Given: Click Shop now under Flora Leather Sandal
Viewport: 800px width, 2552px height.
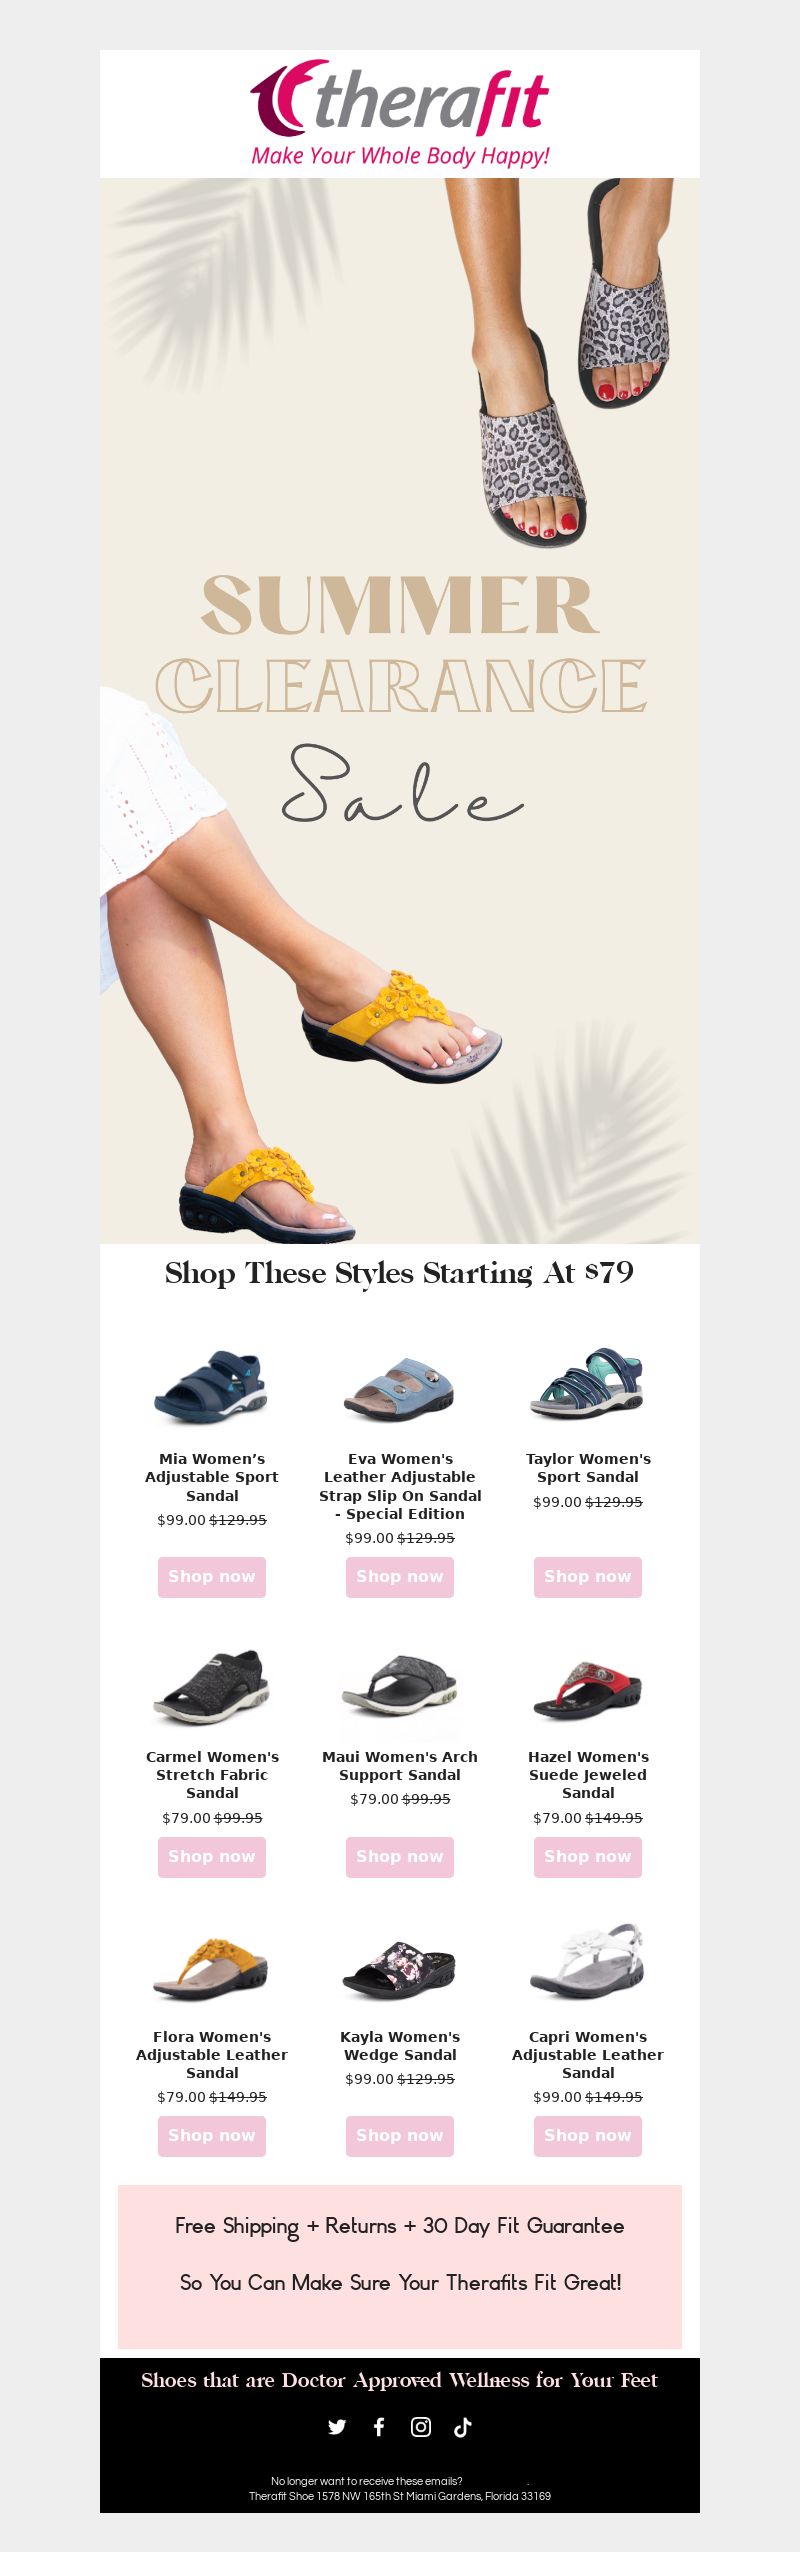Looking at the screenshot, I should 212,2136.
